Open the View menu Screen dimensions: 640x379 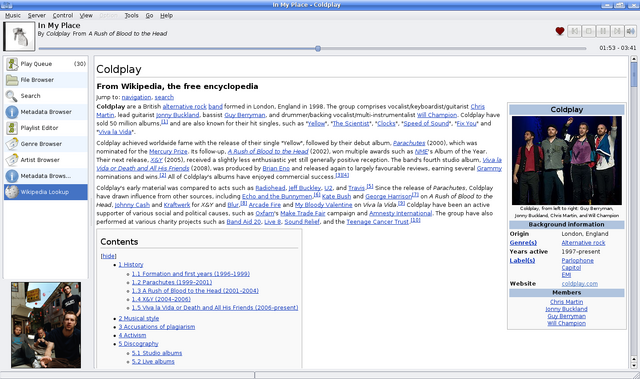(x=86, y=16)
